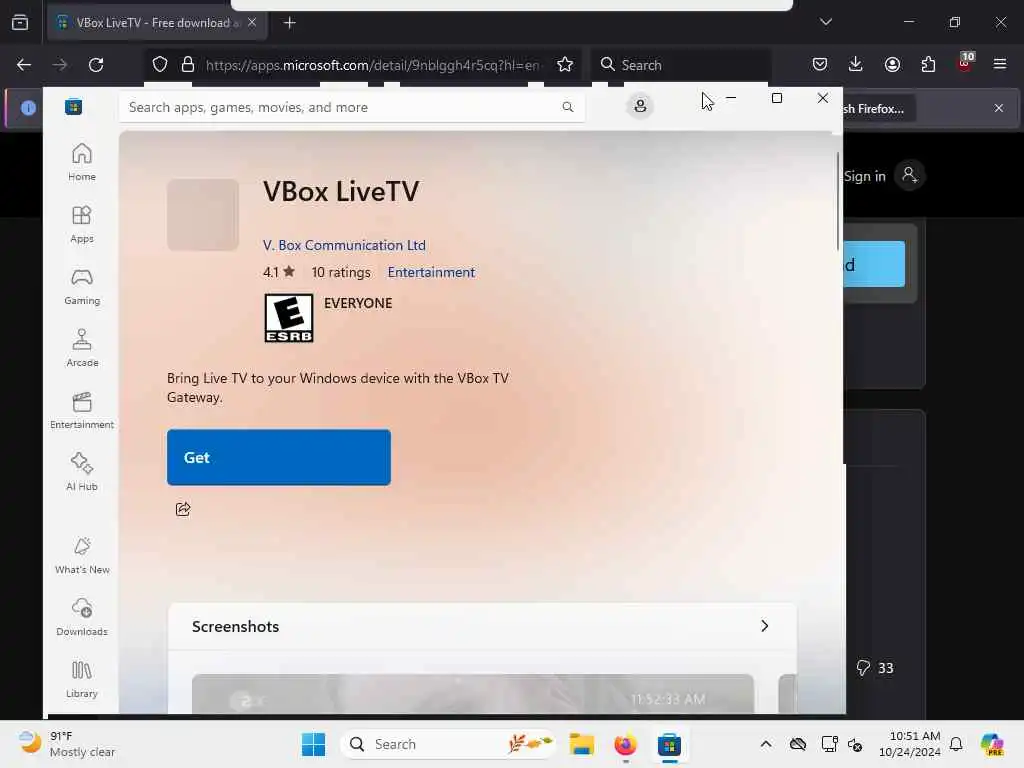The width and height of the screenshot is (1024, 768).
Task: Click the ESRB Everyone rating badge
Action: click(289, 318)
